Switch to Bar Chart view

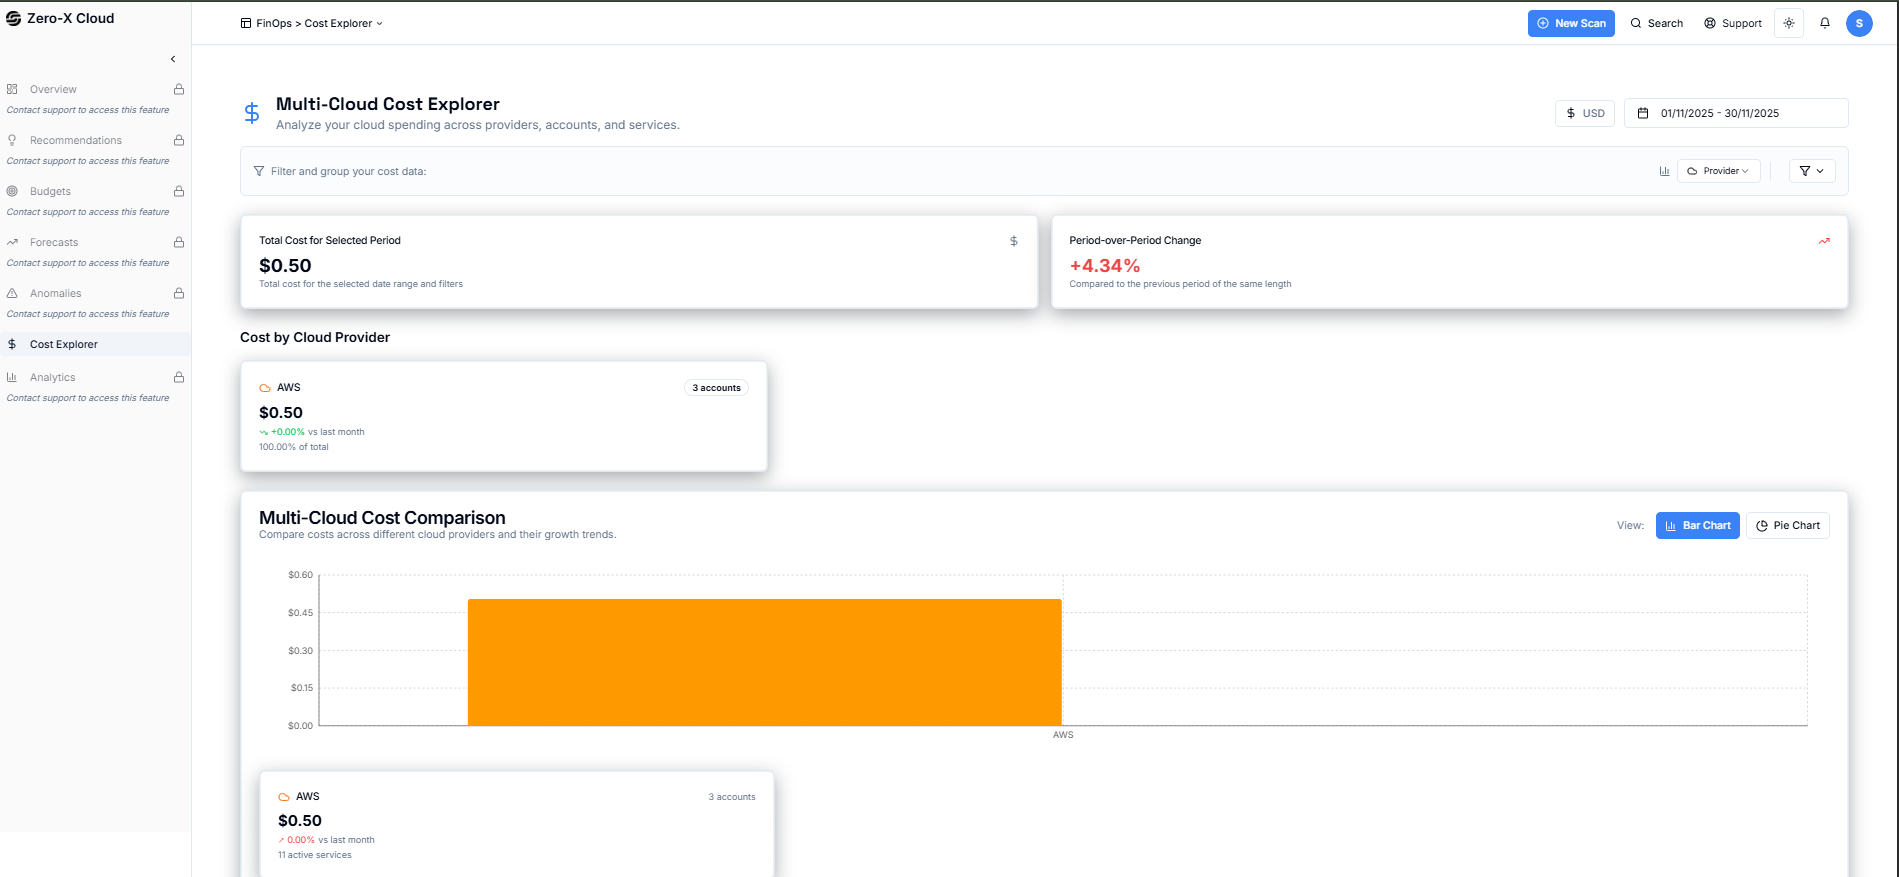1697,525
